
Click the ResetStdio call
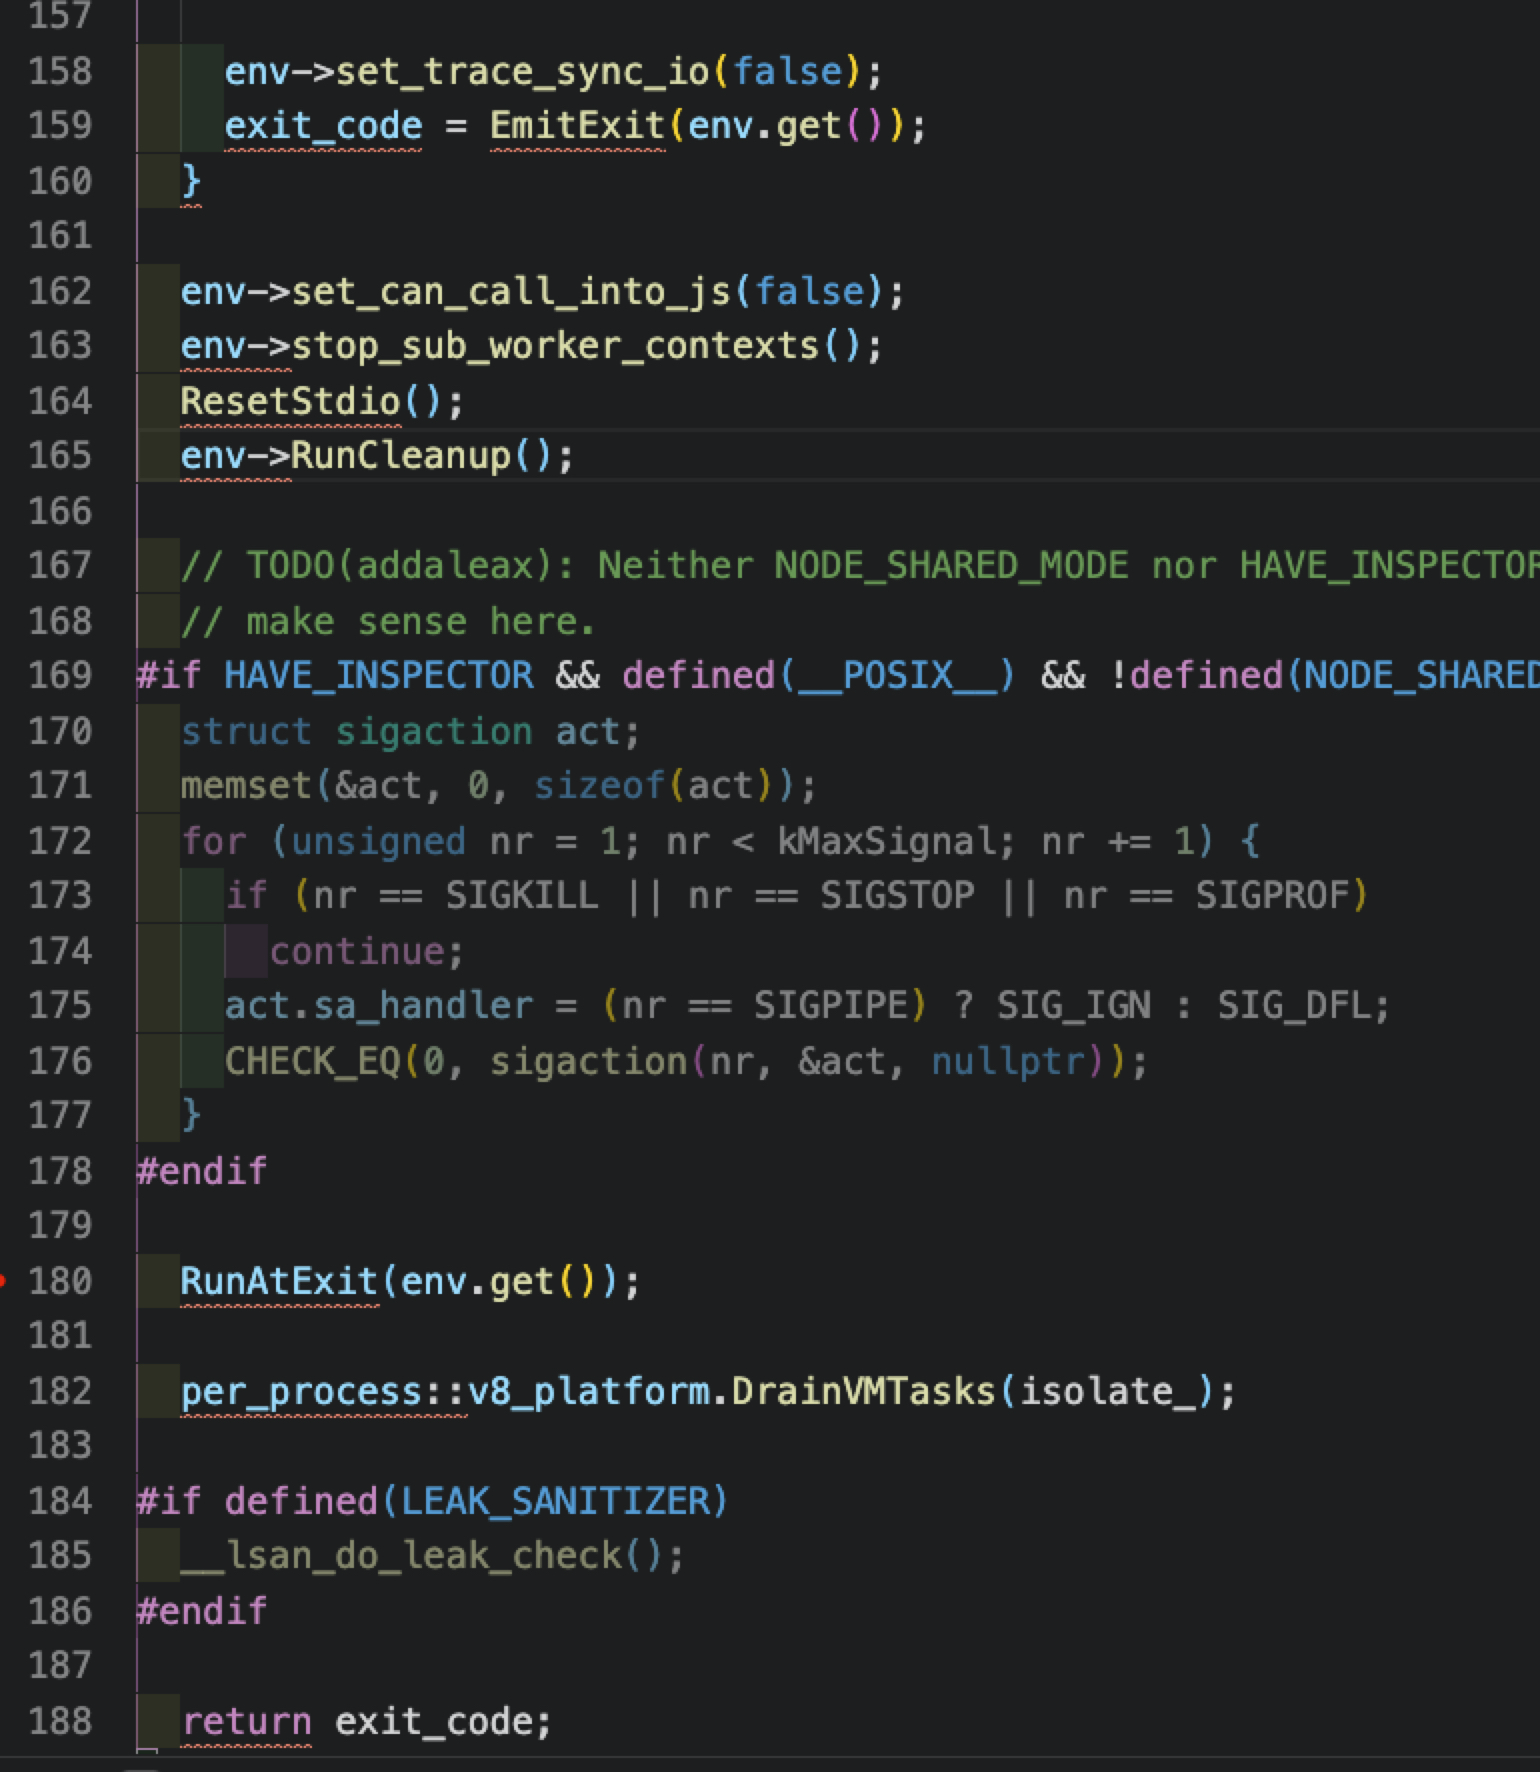(290, 401)
